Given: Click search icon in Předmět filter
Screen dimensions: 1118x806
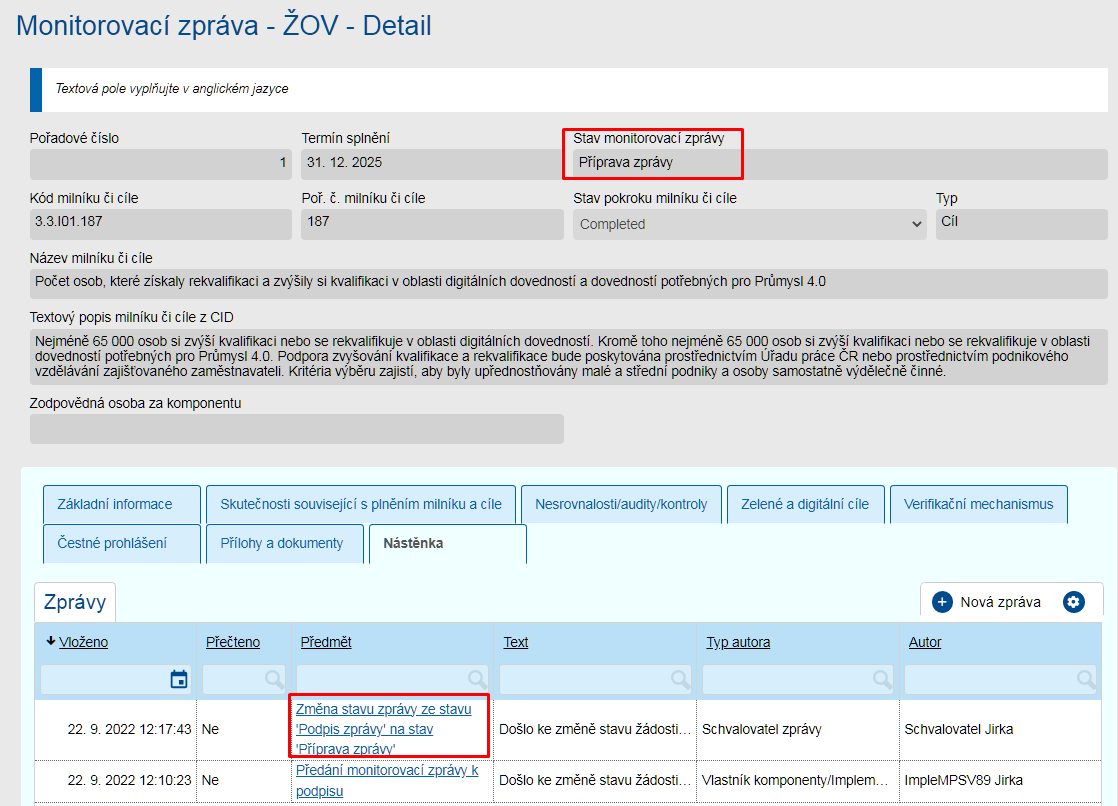Looking at the screenshot, I should point(477,680).
